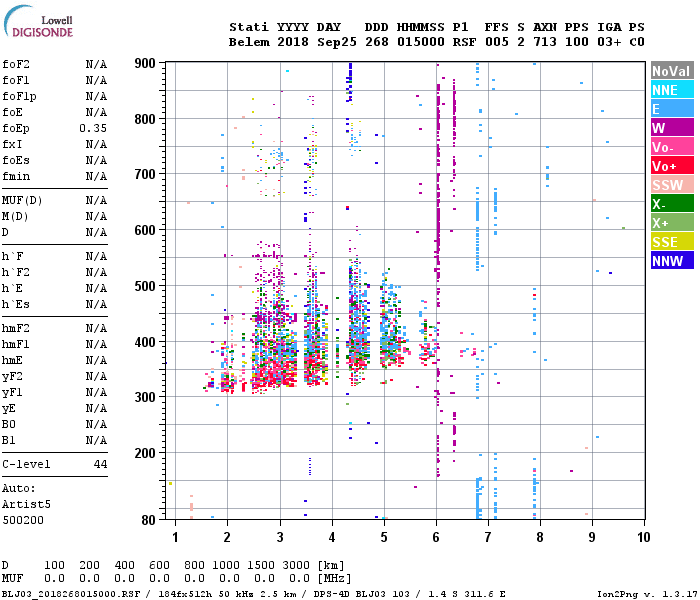700x600 pixels.
Task: Click the Belem station name in header
Action: [249, 42]
